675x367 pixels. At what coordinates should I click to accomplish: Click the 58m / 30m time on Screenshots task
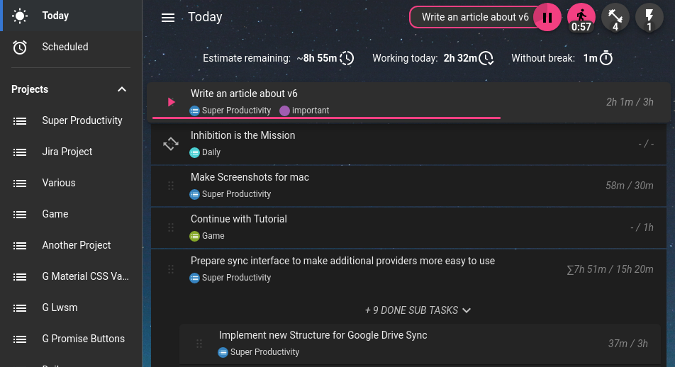click(x=629, y=185)
